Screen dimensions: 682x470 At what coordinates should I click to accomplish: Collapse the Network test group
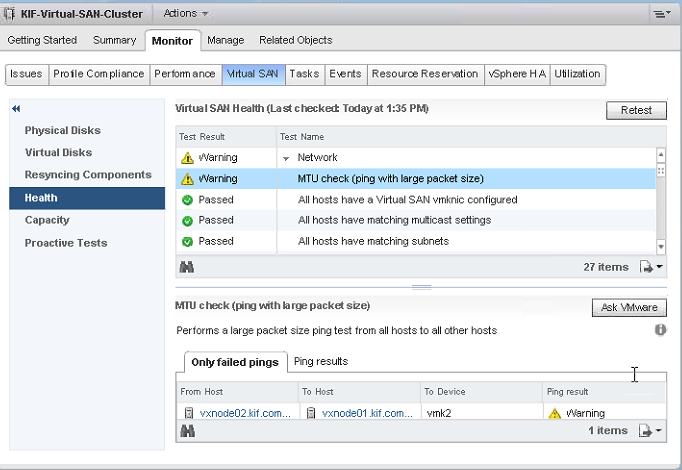click(286, 158)
